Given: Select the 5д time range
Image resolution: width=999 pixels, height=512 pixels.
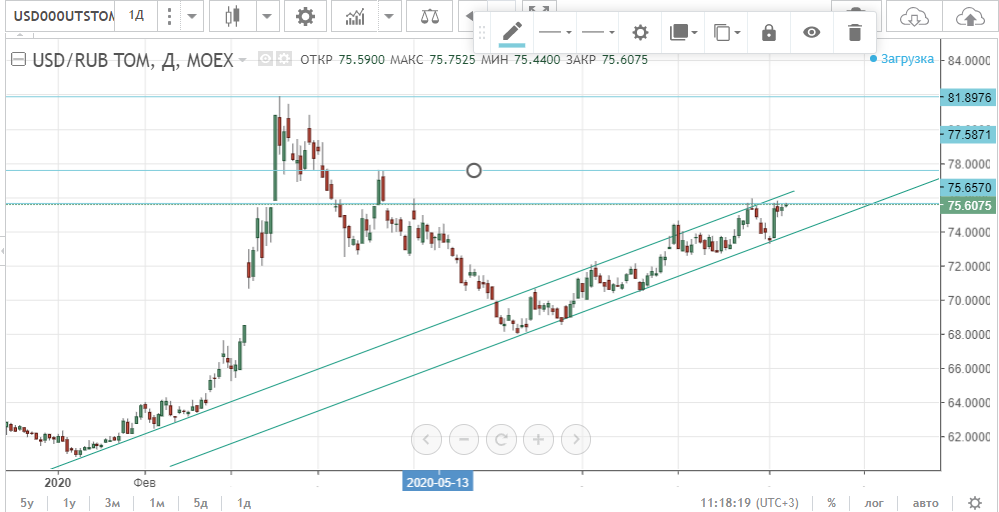Looking at the screenshot, I should pos(200,503).
